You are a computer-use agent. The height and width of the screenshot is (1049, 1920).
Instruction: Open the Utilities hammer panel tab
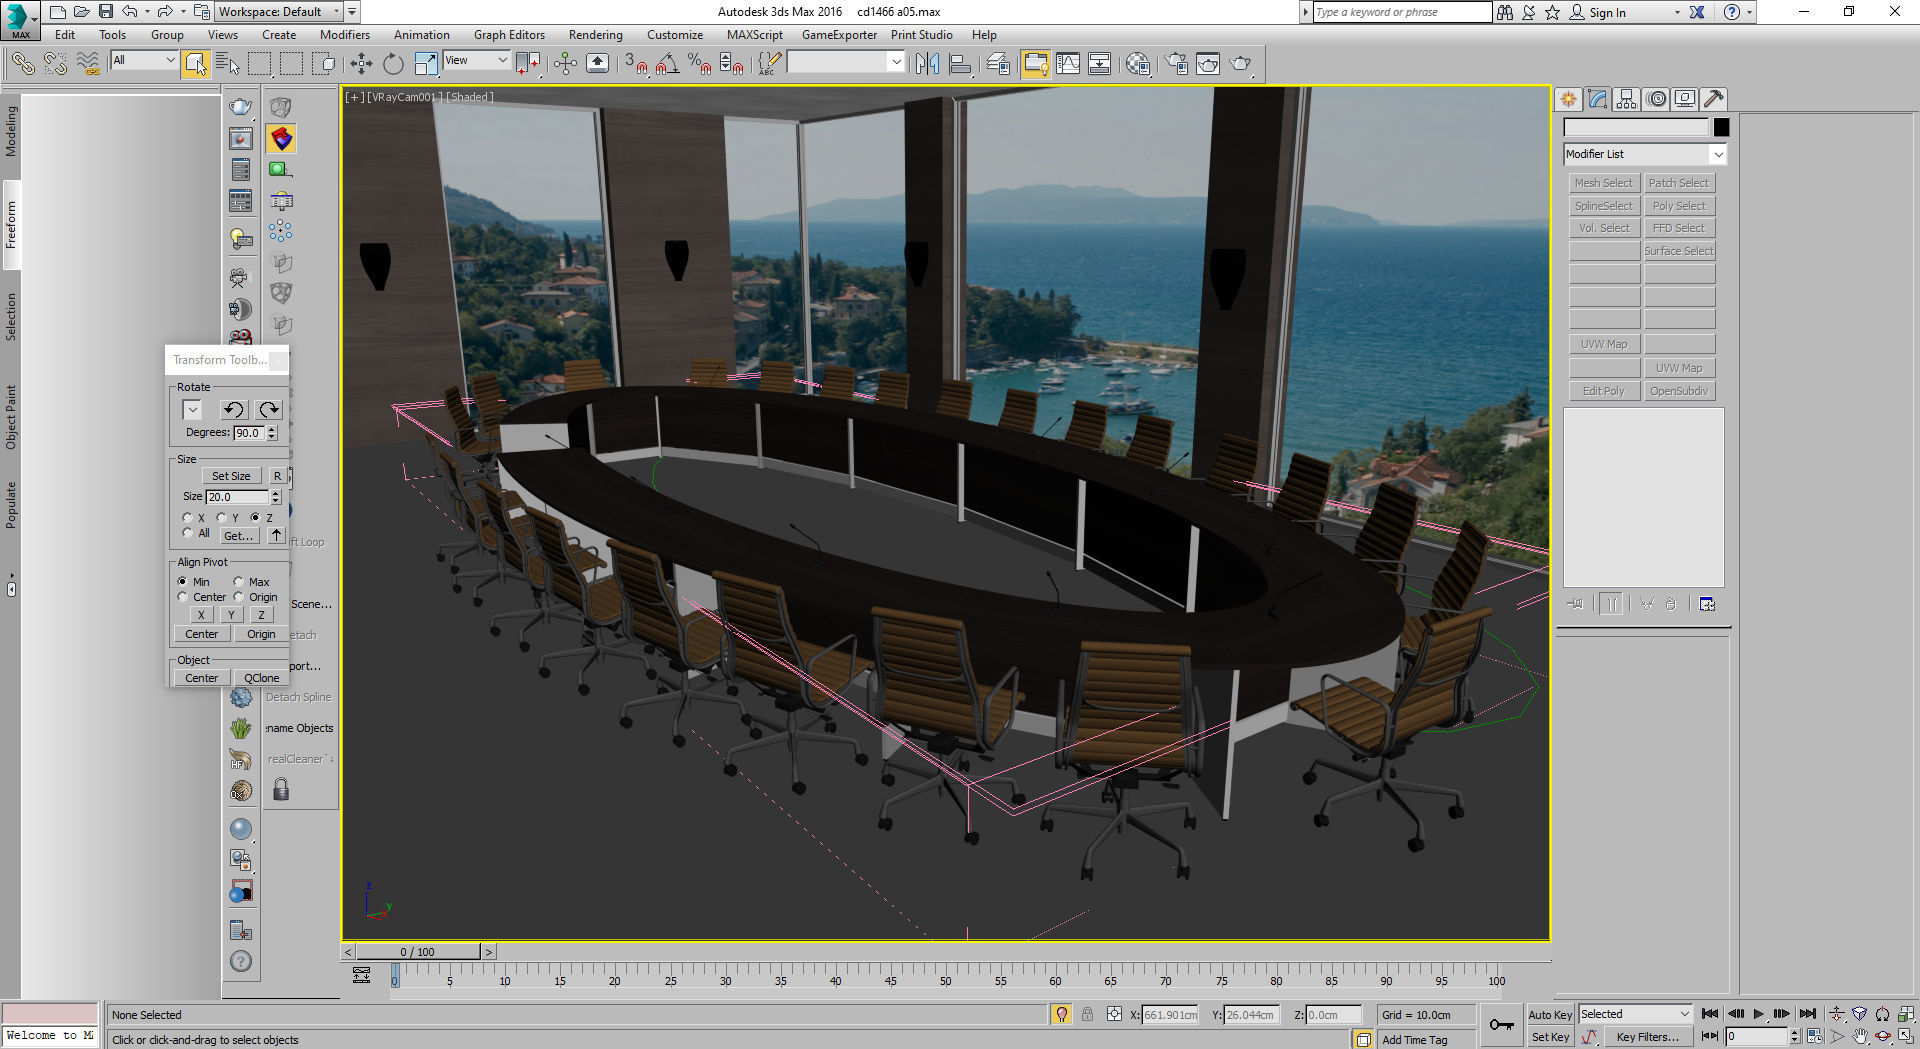point(1713,99)
